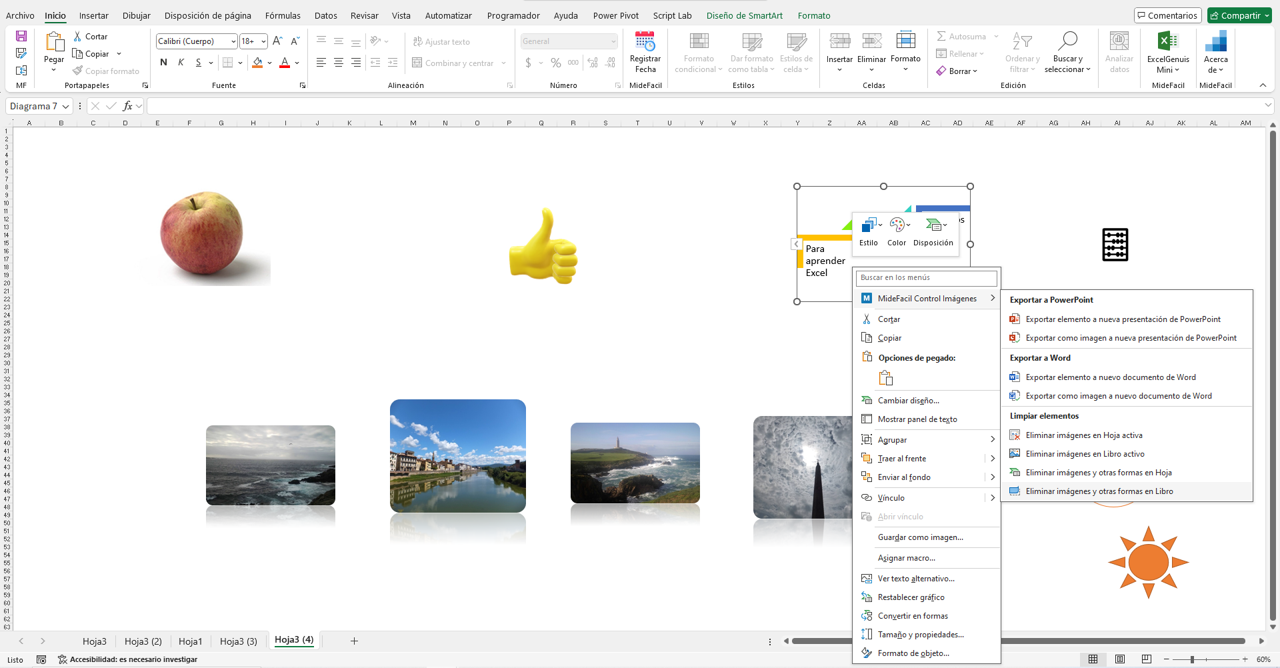This screenshot has width=1280, height=668.
Task: Open ExcelGenuis Mini add-in icon
Action: pyautogui.click(x=1167, y=42)
